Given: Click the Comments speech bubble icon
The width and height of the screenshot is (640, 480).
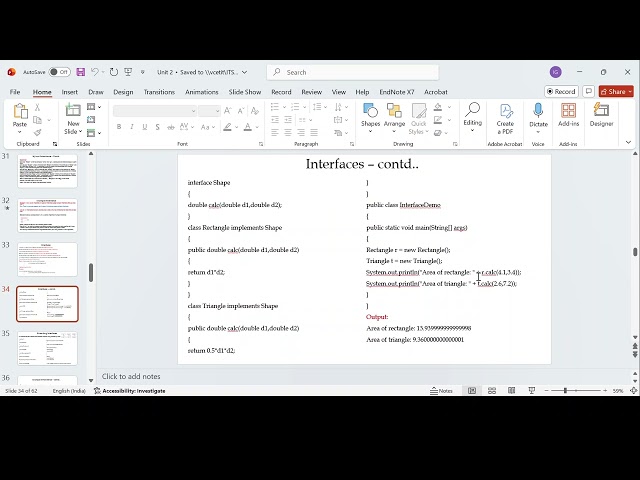Looking at the screenshot, I should 588,91.
